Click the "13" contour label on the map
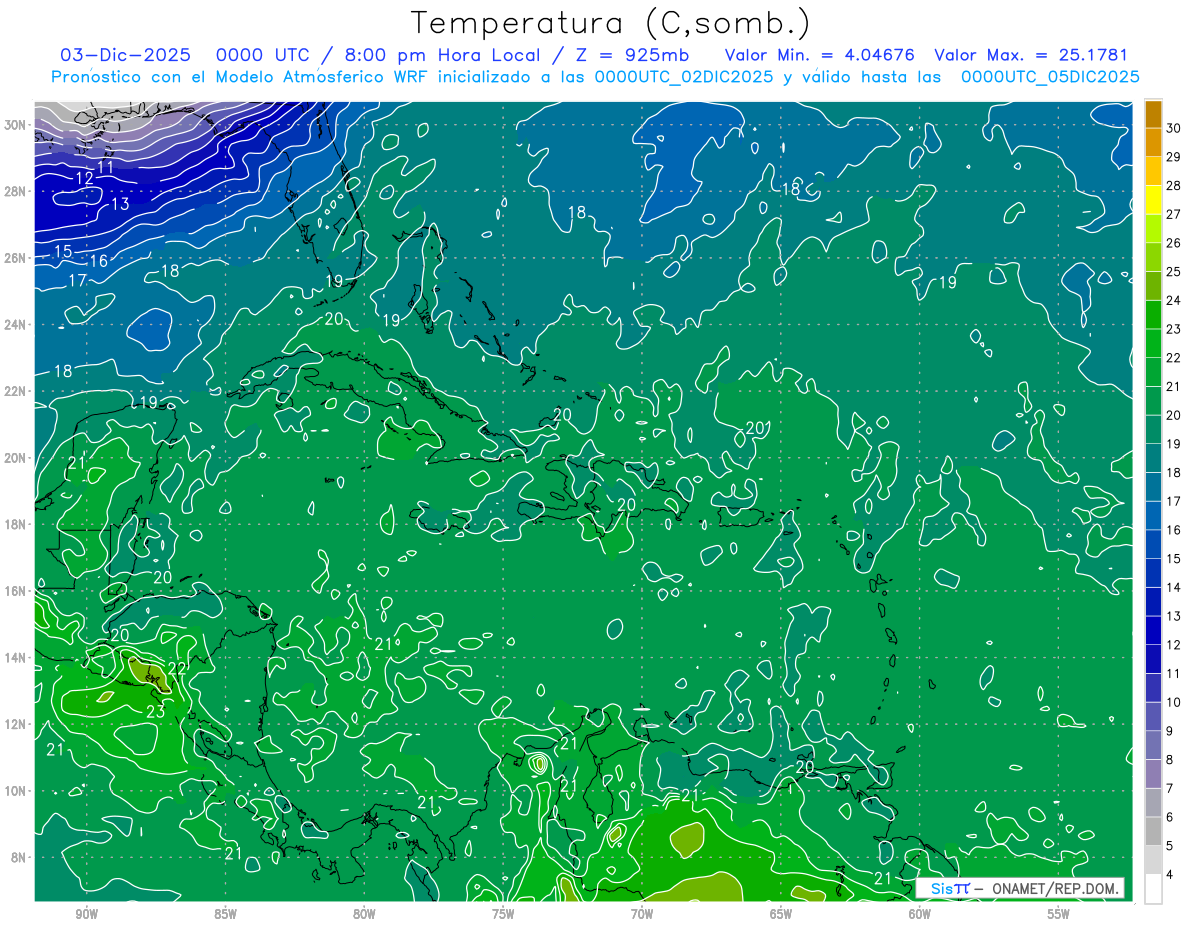Viewport: 1200px width, 927px height. point(120,204)
